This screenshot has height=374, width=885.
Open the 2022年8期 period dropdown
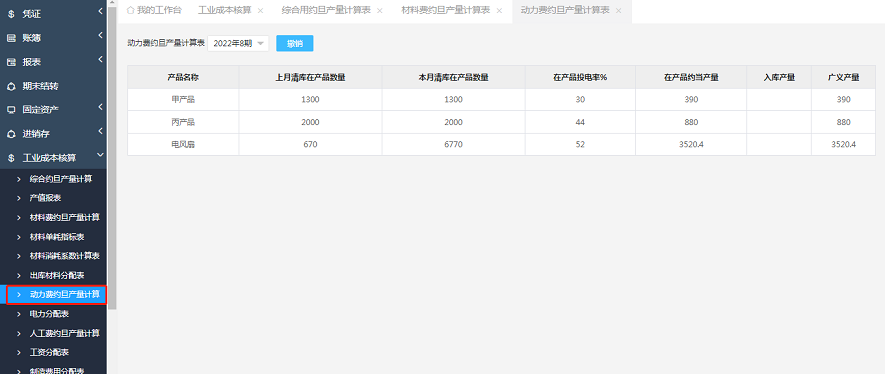point(238,43)
